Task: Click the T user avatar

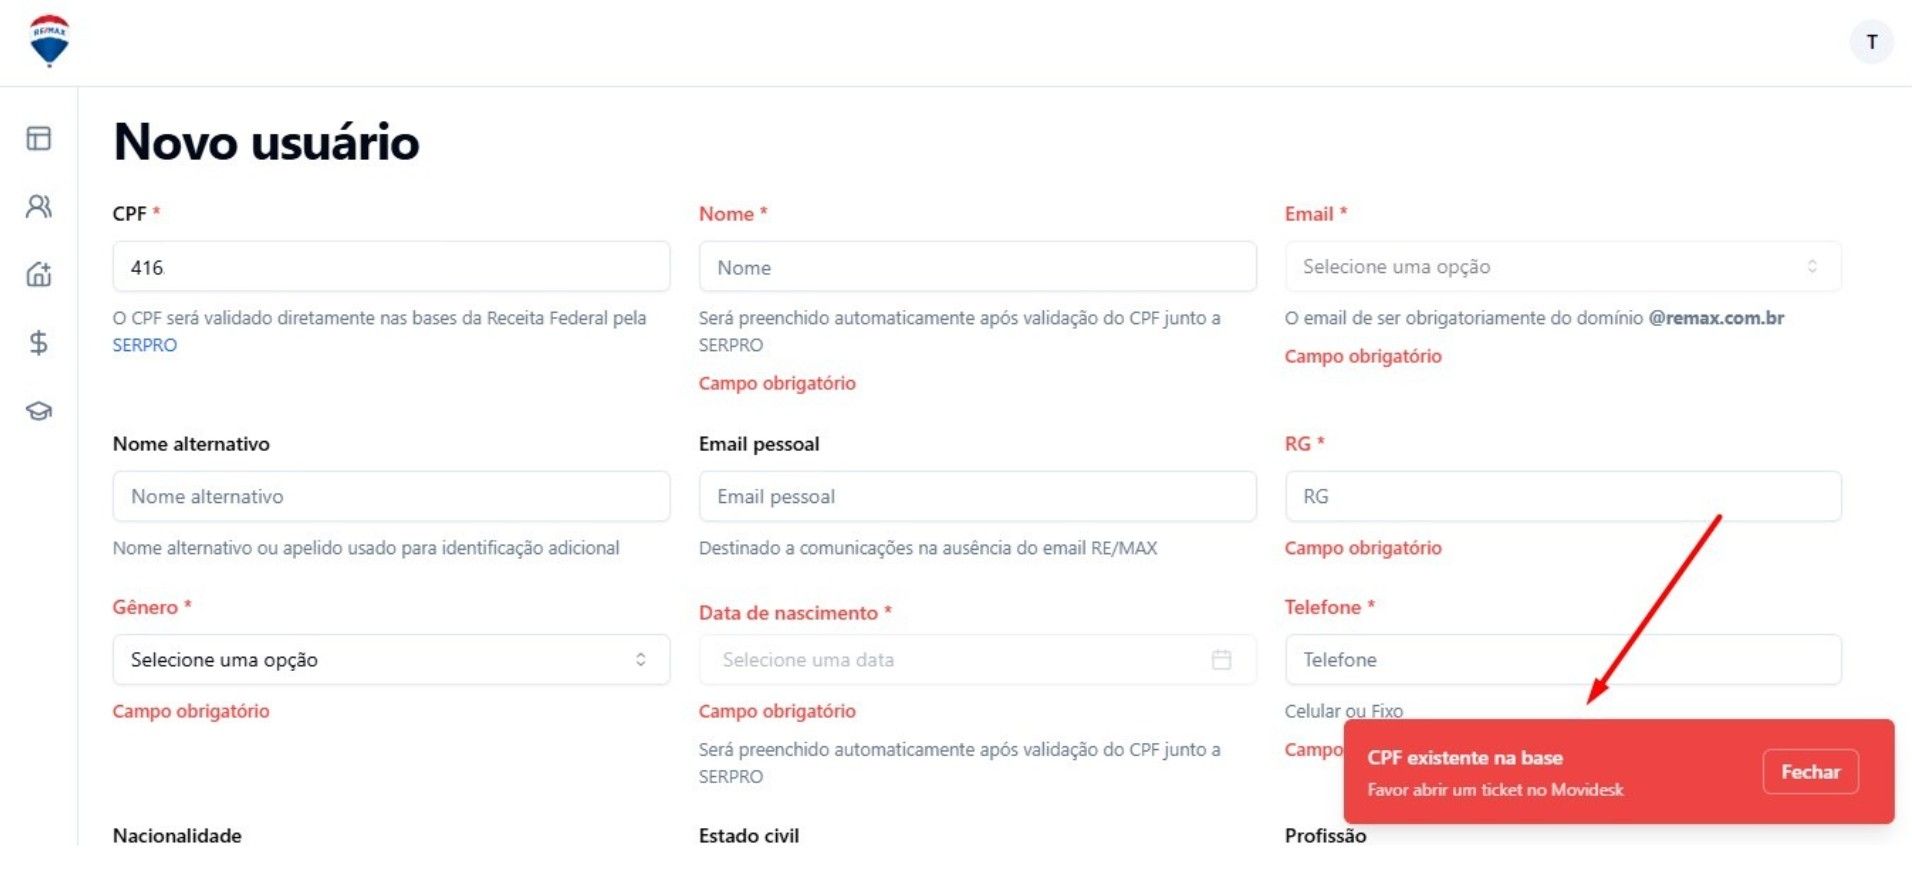Action: (1871, 42)
